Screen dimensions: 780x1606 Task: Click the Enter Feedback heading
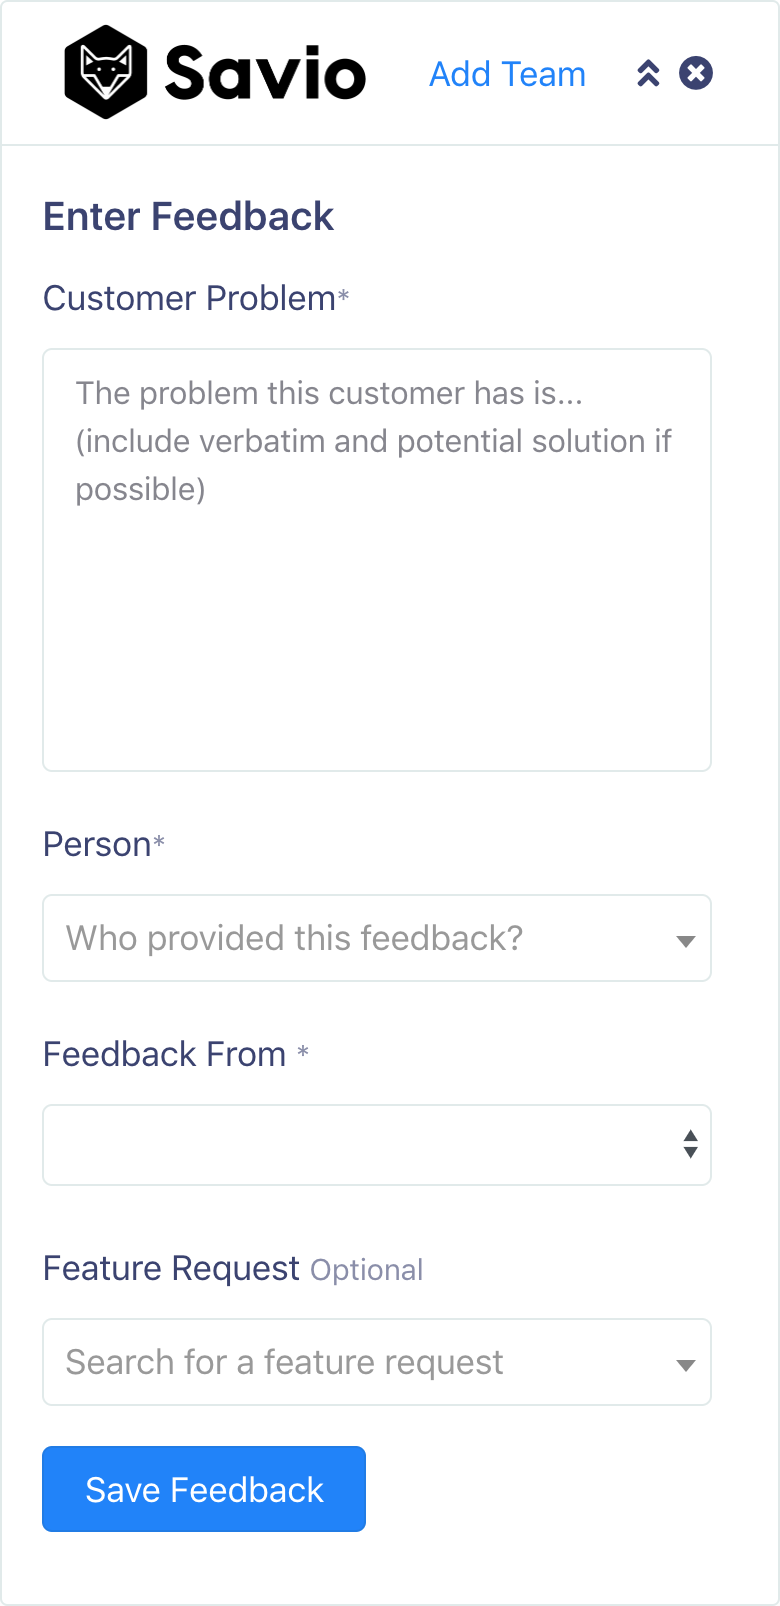point(188,216)
